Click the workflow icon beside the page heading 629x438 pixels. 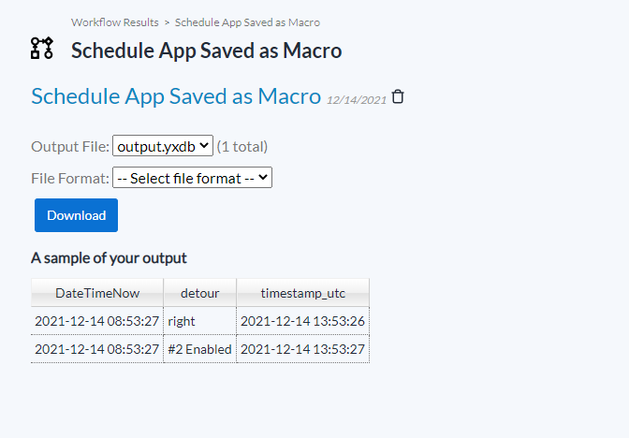coord(42,48)
